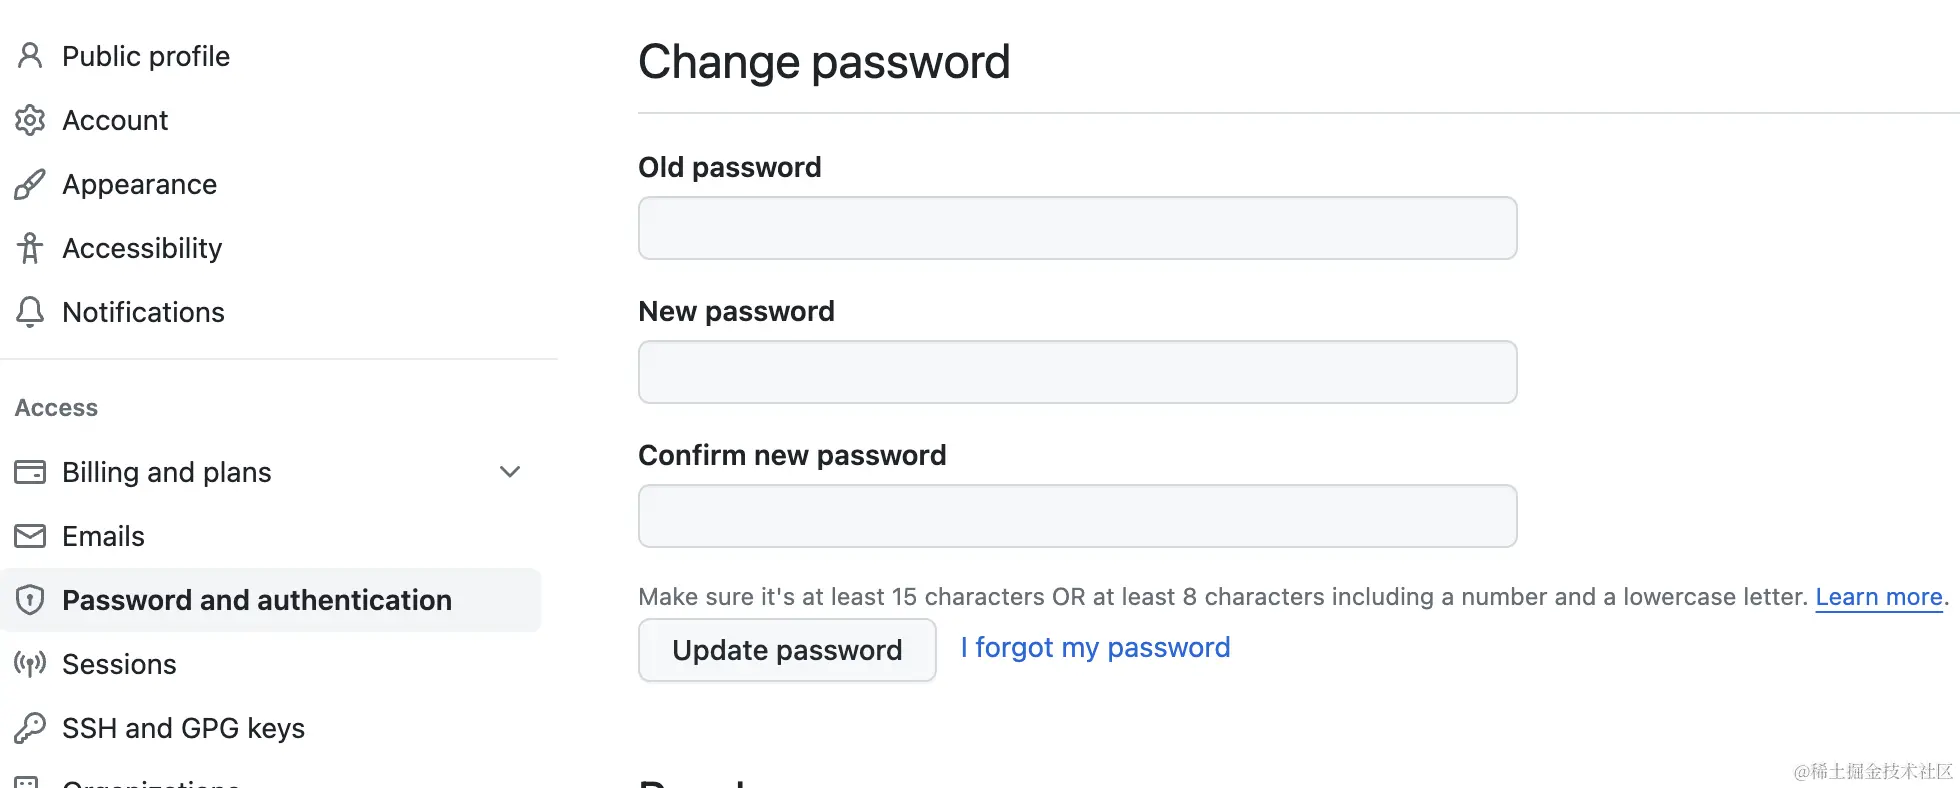Click the Billing credit card icon
This screenshot has width=1960, height=788.
coord(30,472)
